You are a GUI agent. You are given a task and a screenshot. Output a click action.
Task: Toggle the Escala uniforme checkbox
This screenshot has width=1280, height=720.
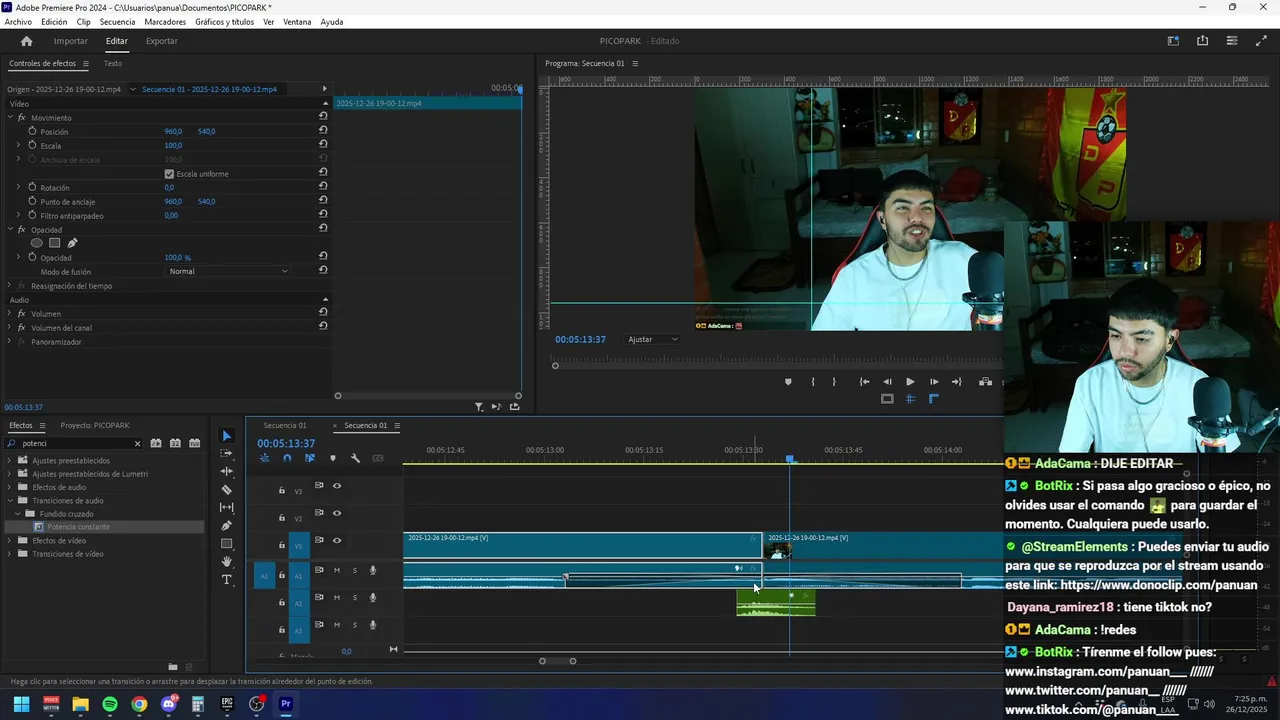coord(169,174)
